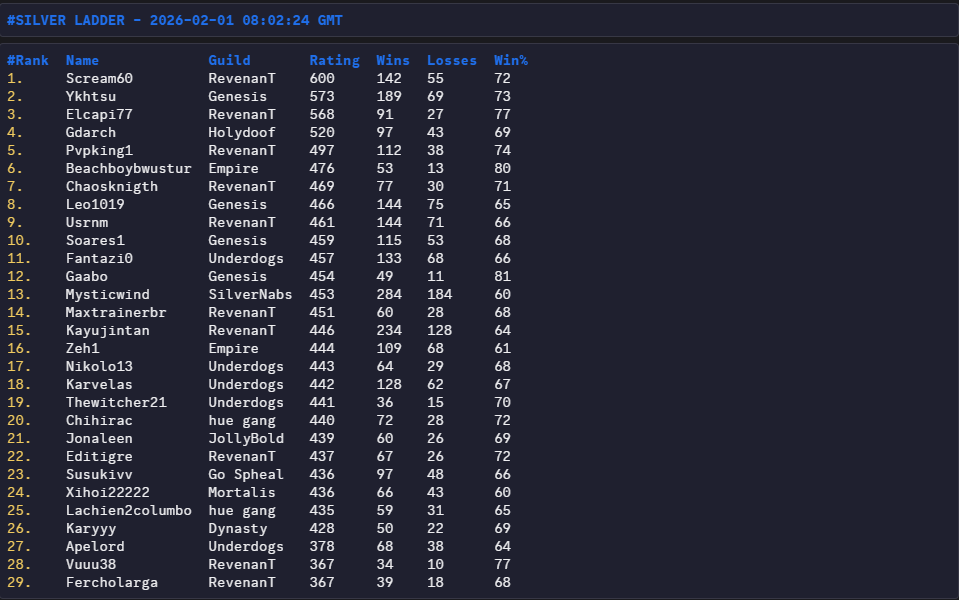Open player Scream60's name
Image resolution: width=959 pixels, height=600 pixels.
point(99,78)
